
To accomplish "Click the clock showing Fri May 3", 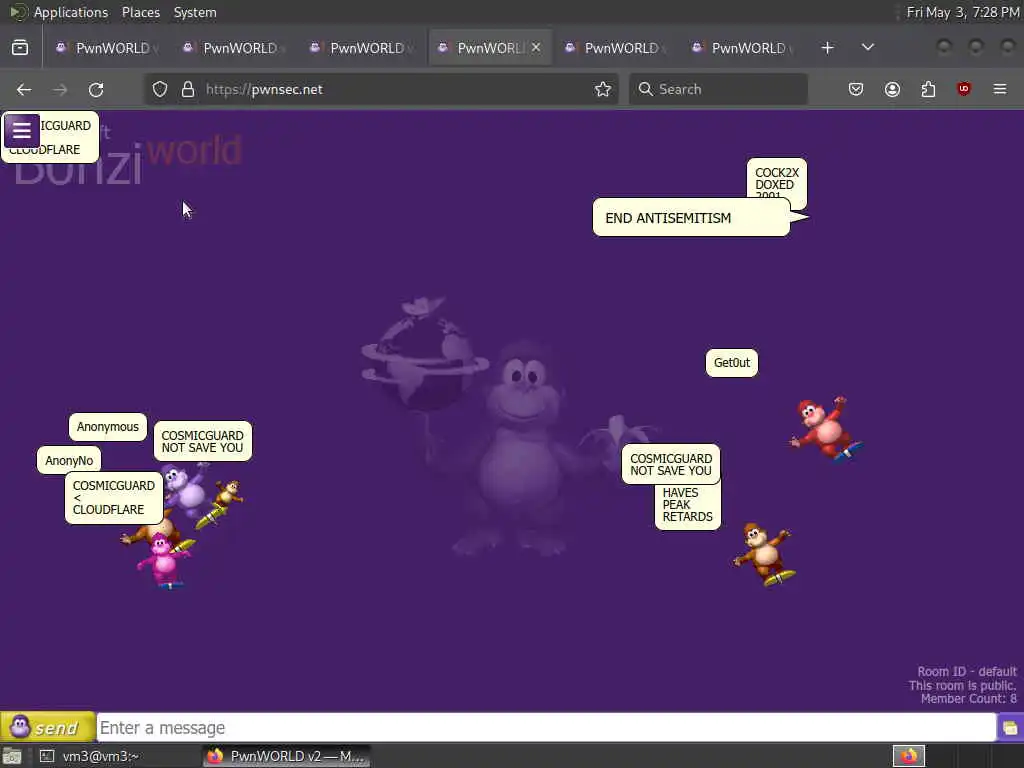I will 963,12.
